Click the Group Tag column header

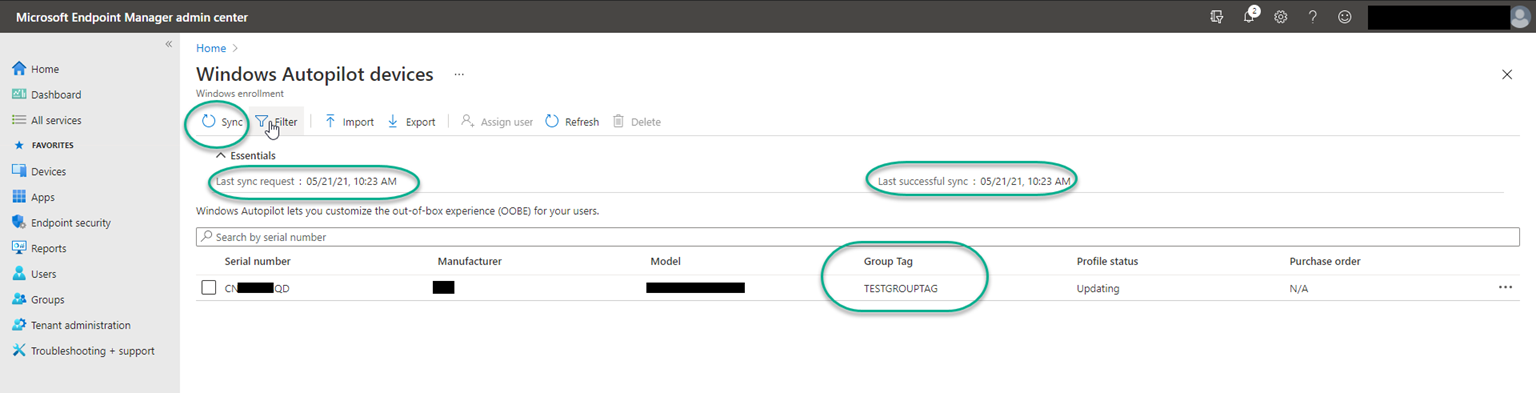click(x=888, y=262)
